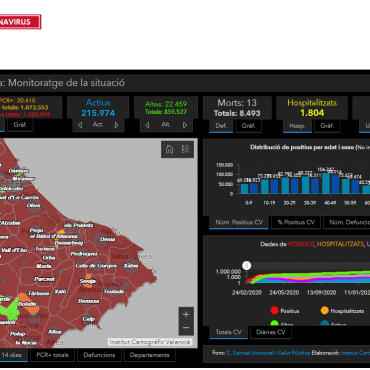The height and width of the screenshot is (370, 370).
Task: Switch to Núm. Positius CV tab
Action: (239, 222)
